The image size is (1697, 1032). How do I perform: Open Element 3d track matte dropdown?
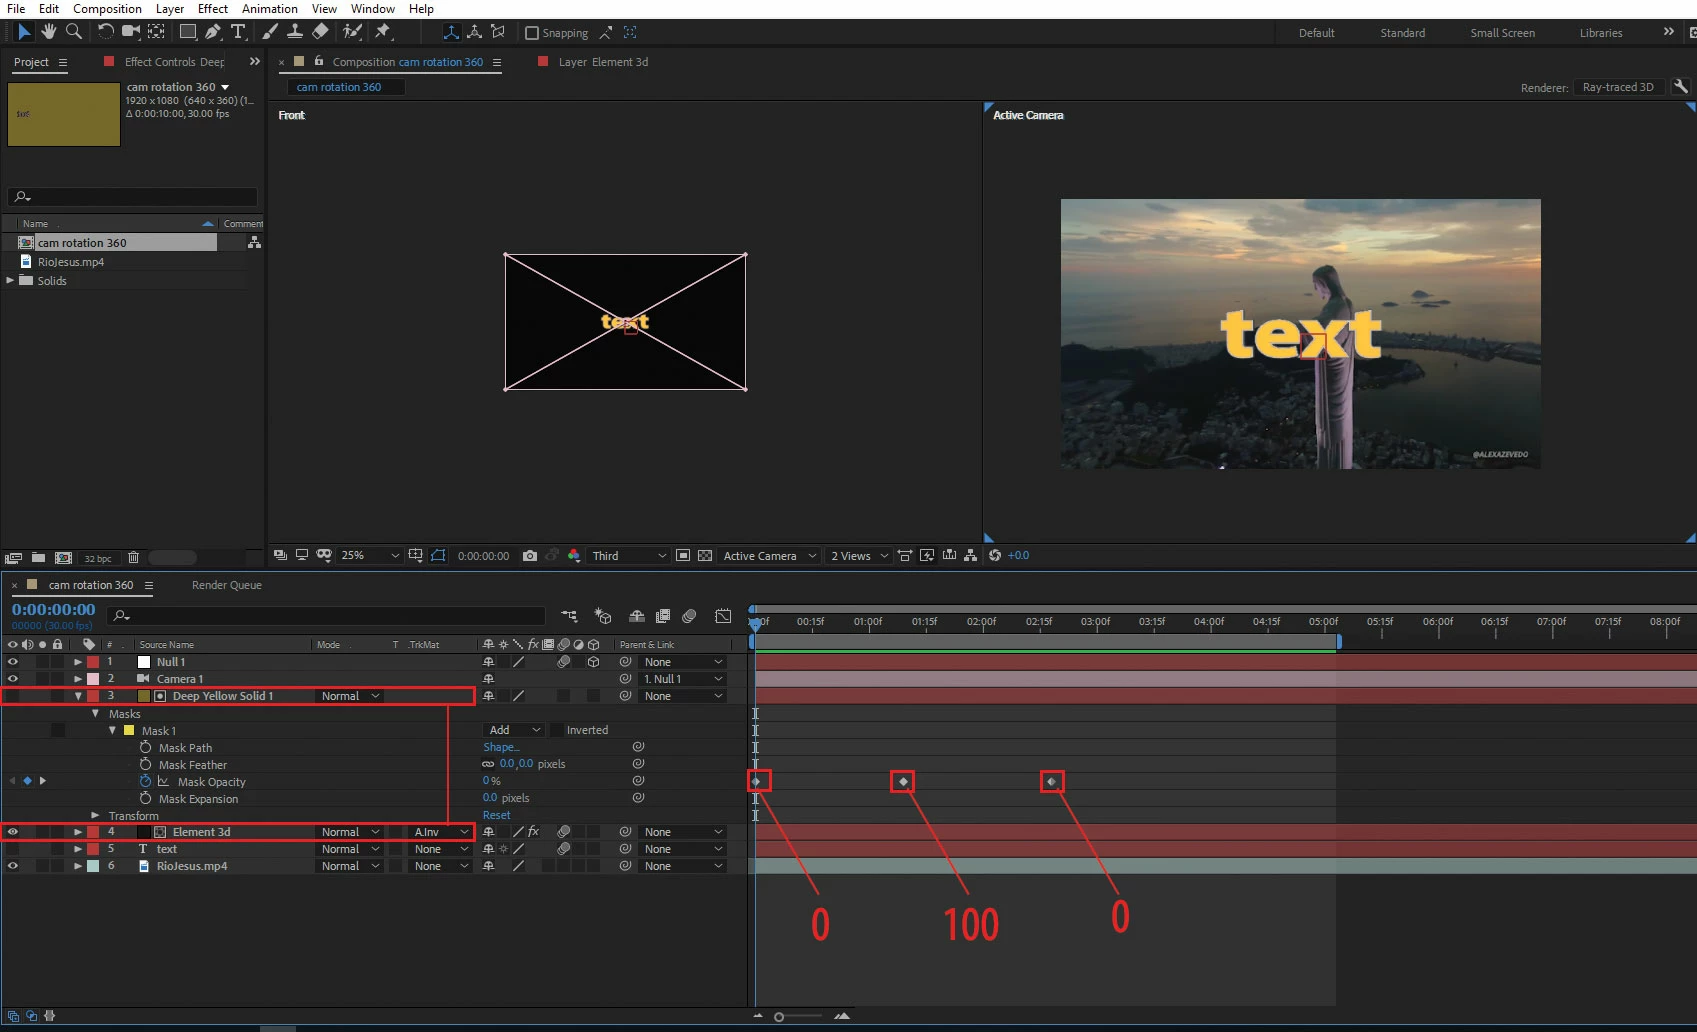[441, 832]
